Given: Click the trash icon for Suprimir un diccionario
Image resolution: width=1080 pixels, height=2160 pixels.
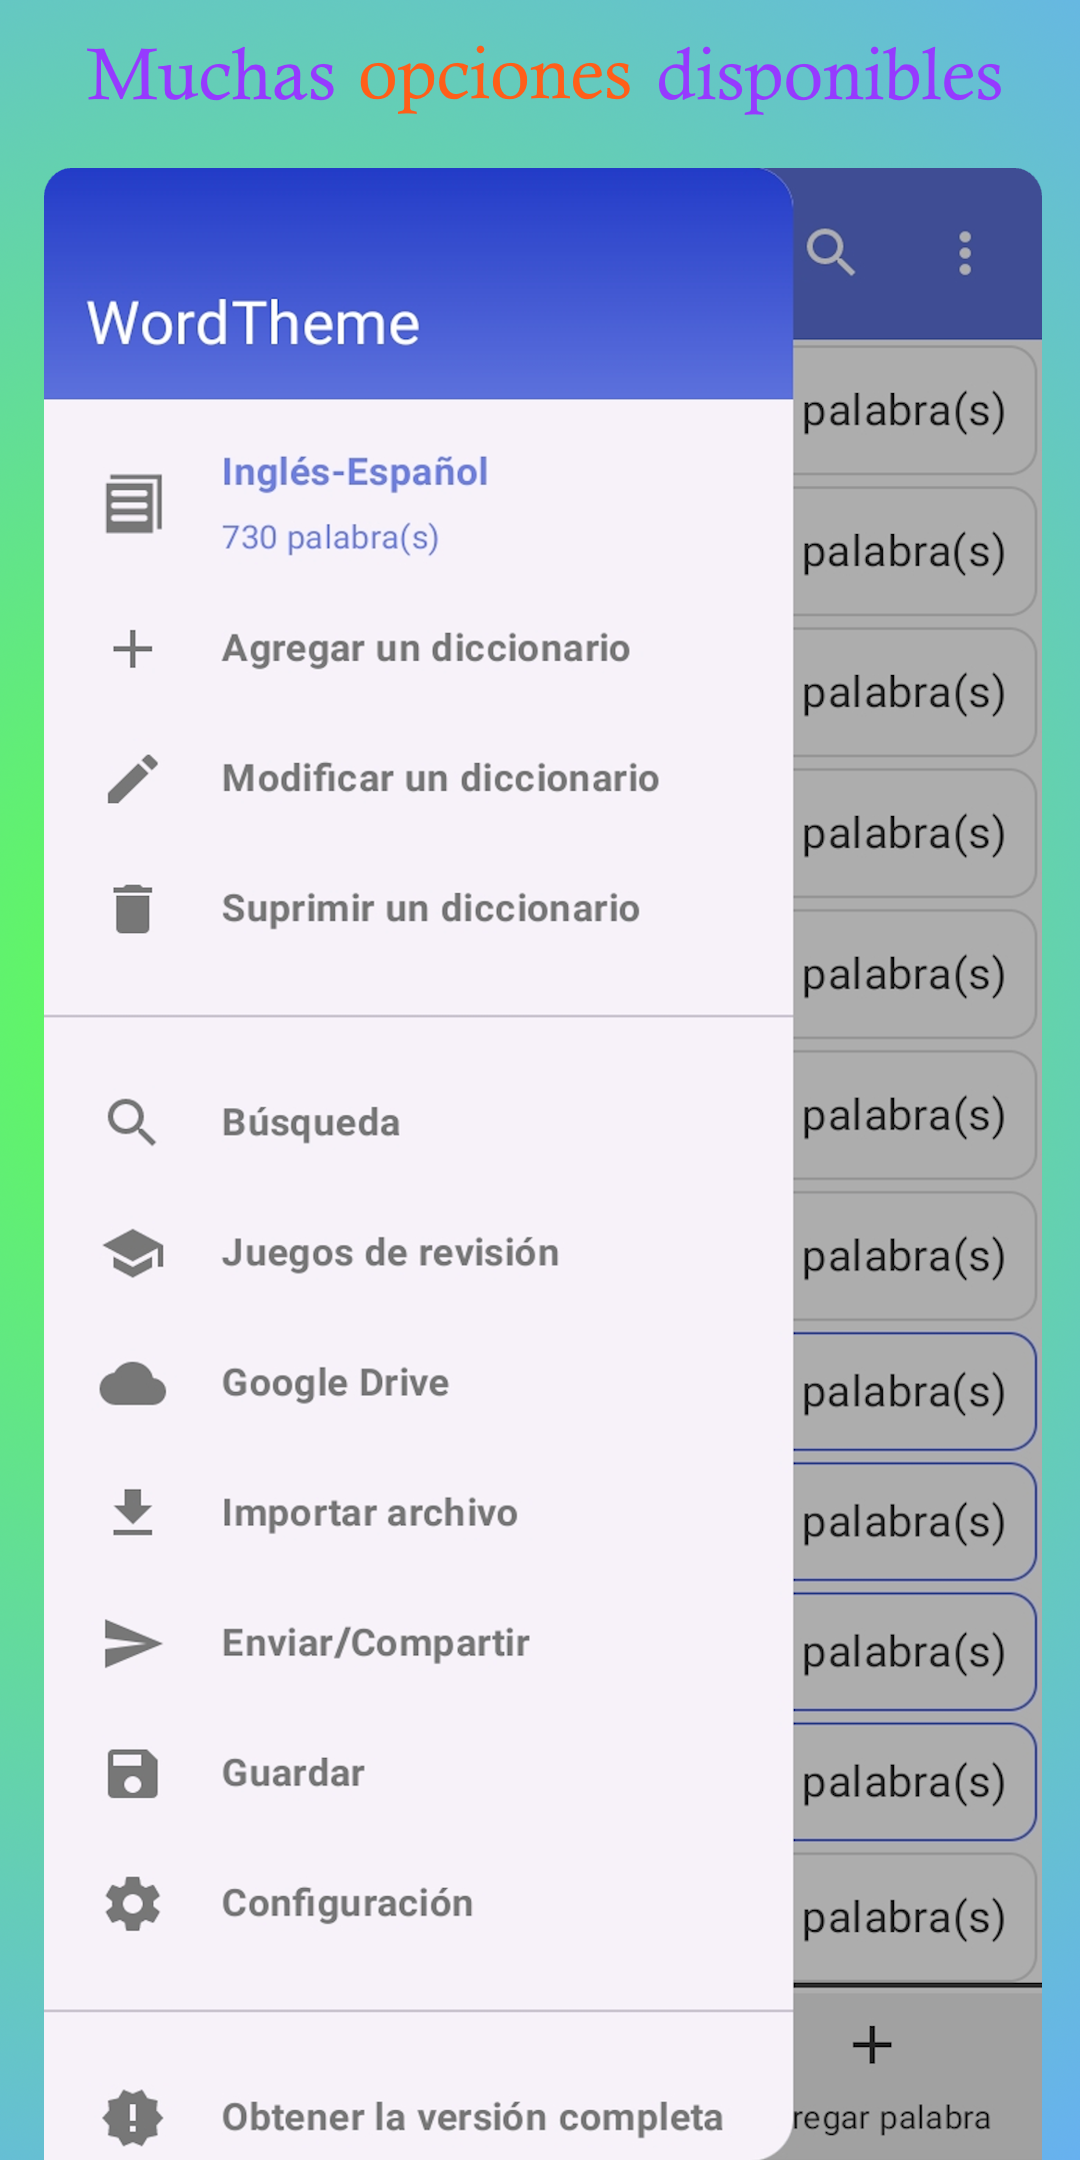Looking at the screenshot, I should pyautogui.click(x=133, y=909).
